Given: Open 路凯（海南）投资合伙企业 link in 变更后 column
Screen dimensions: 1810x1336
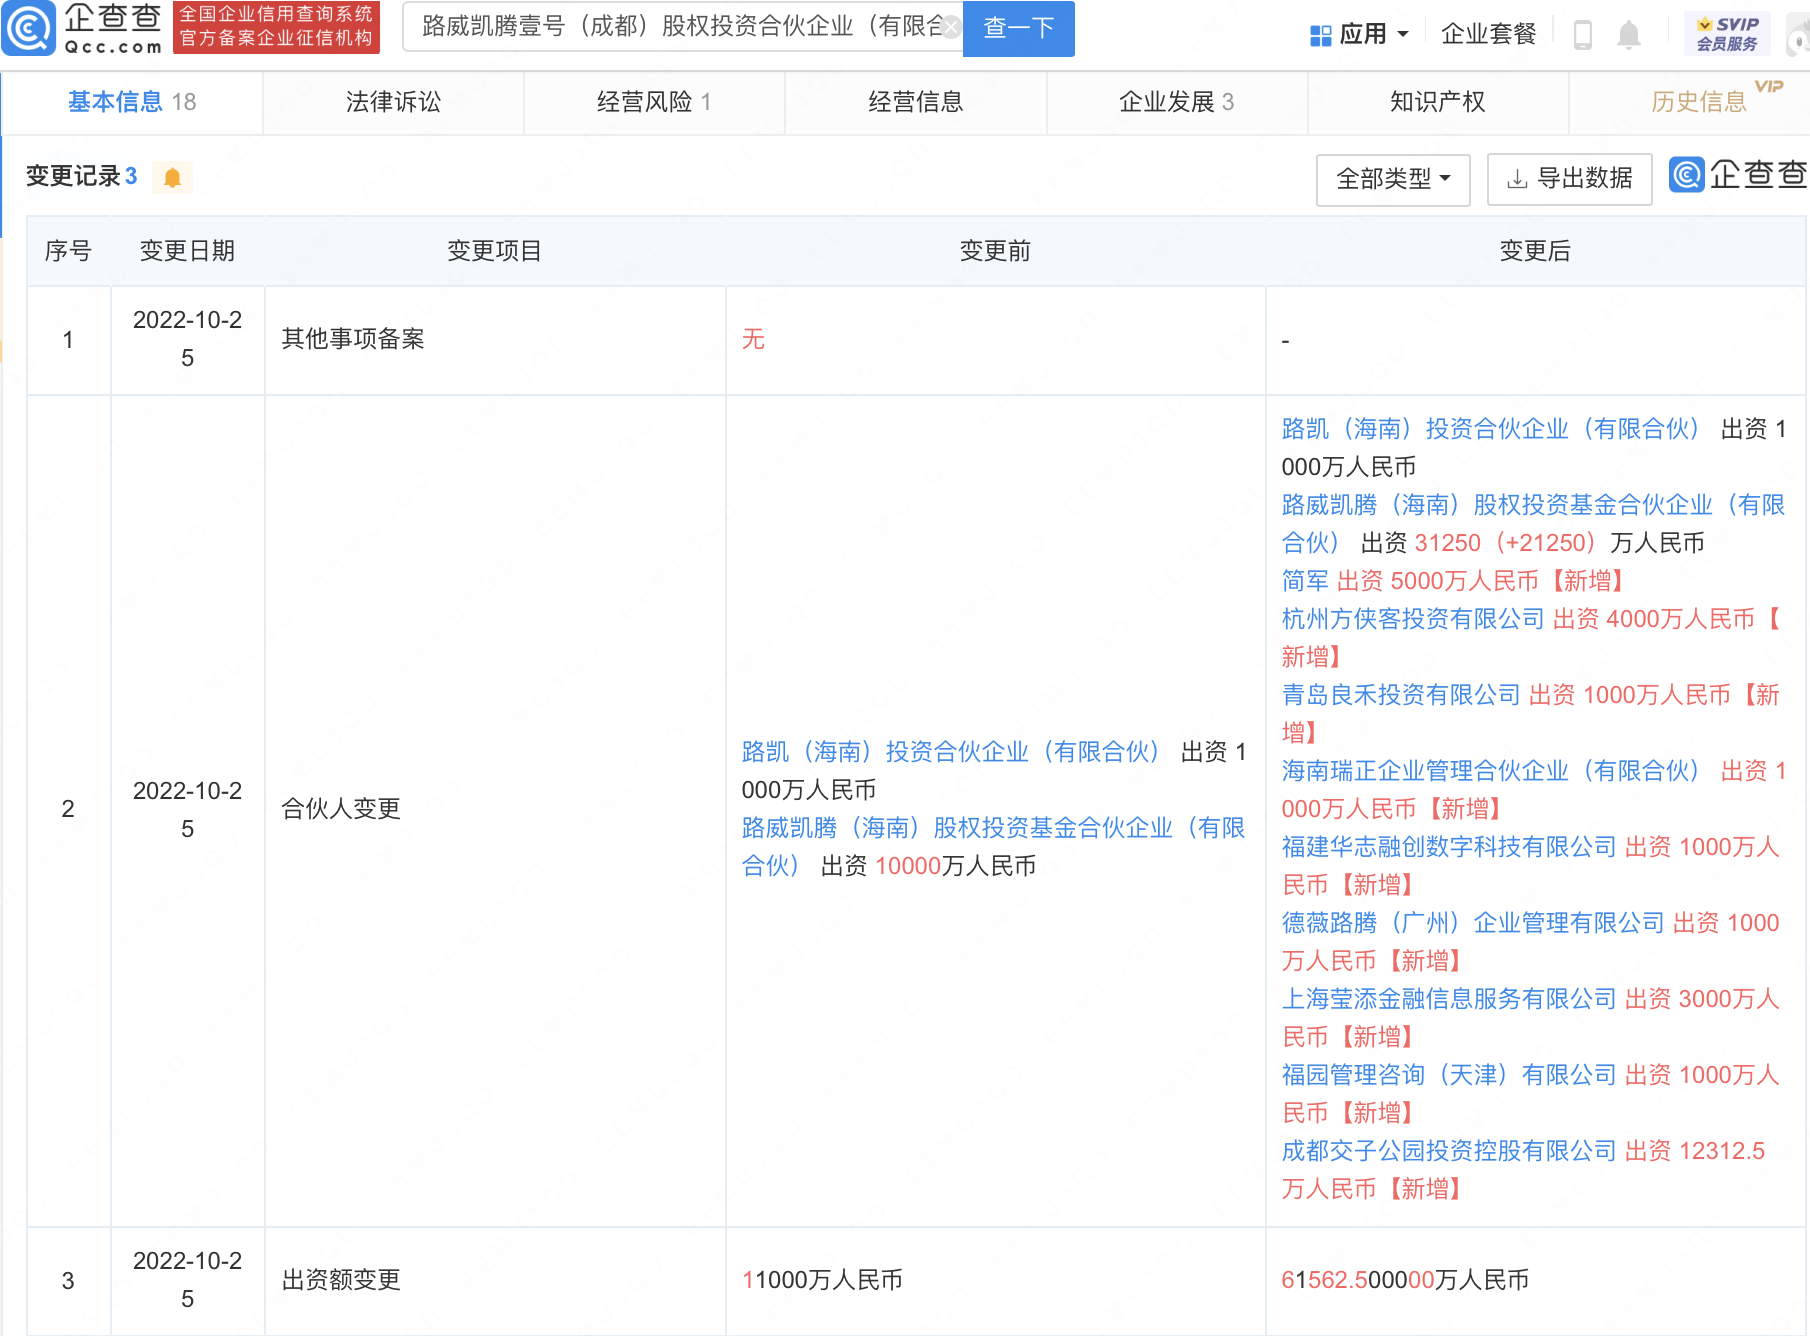Looking at the screenshot, I should click(1490, 429).
